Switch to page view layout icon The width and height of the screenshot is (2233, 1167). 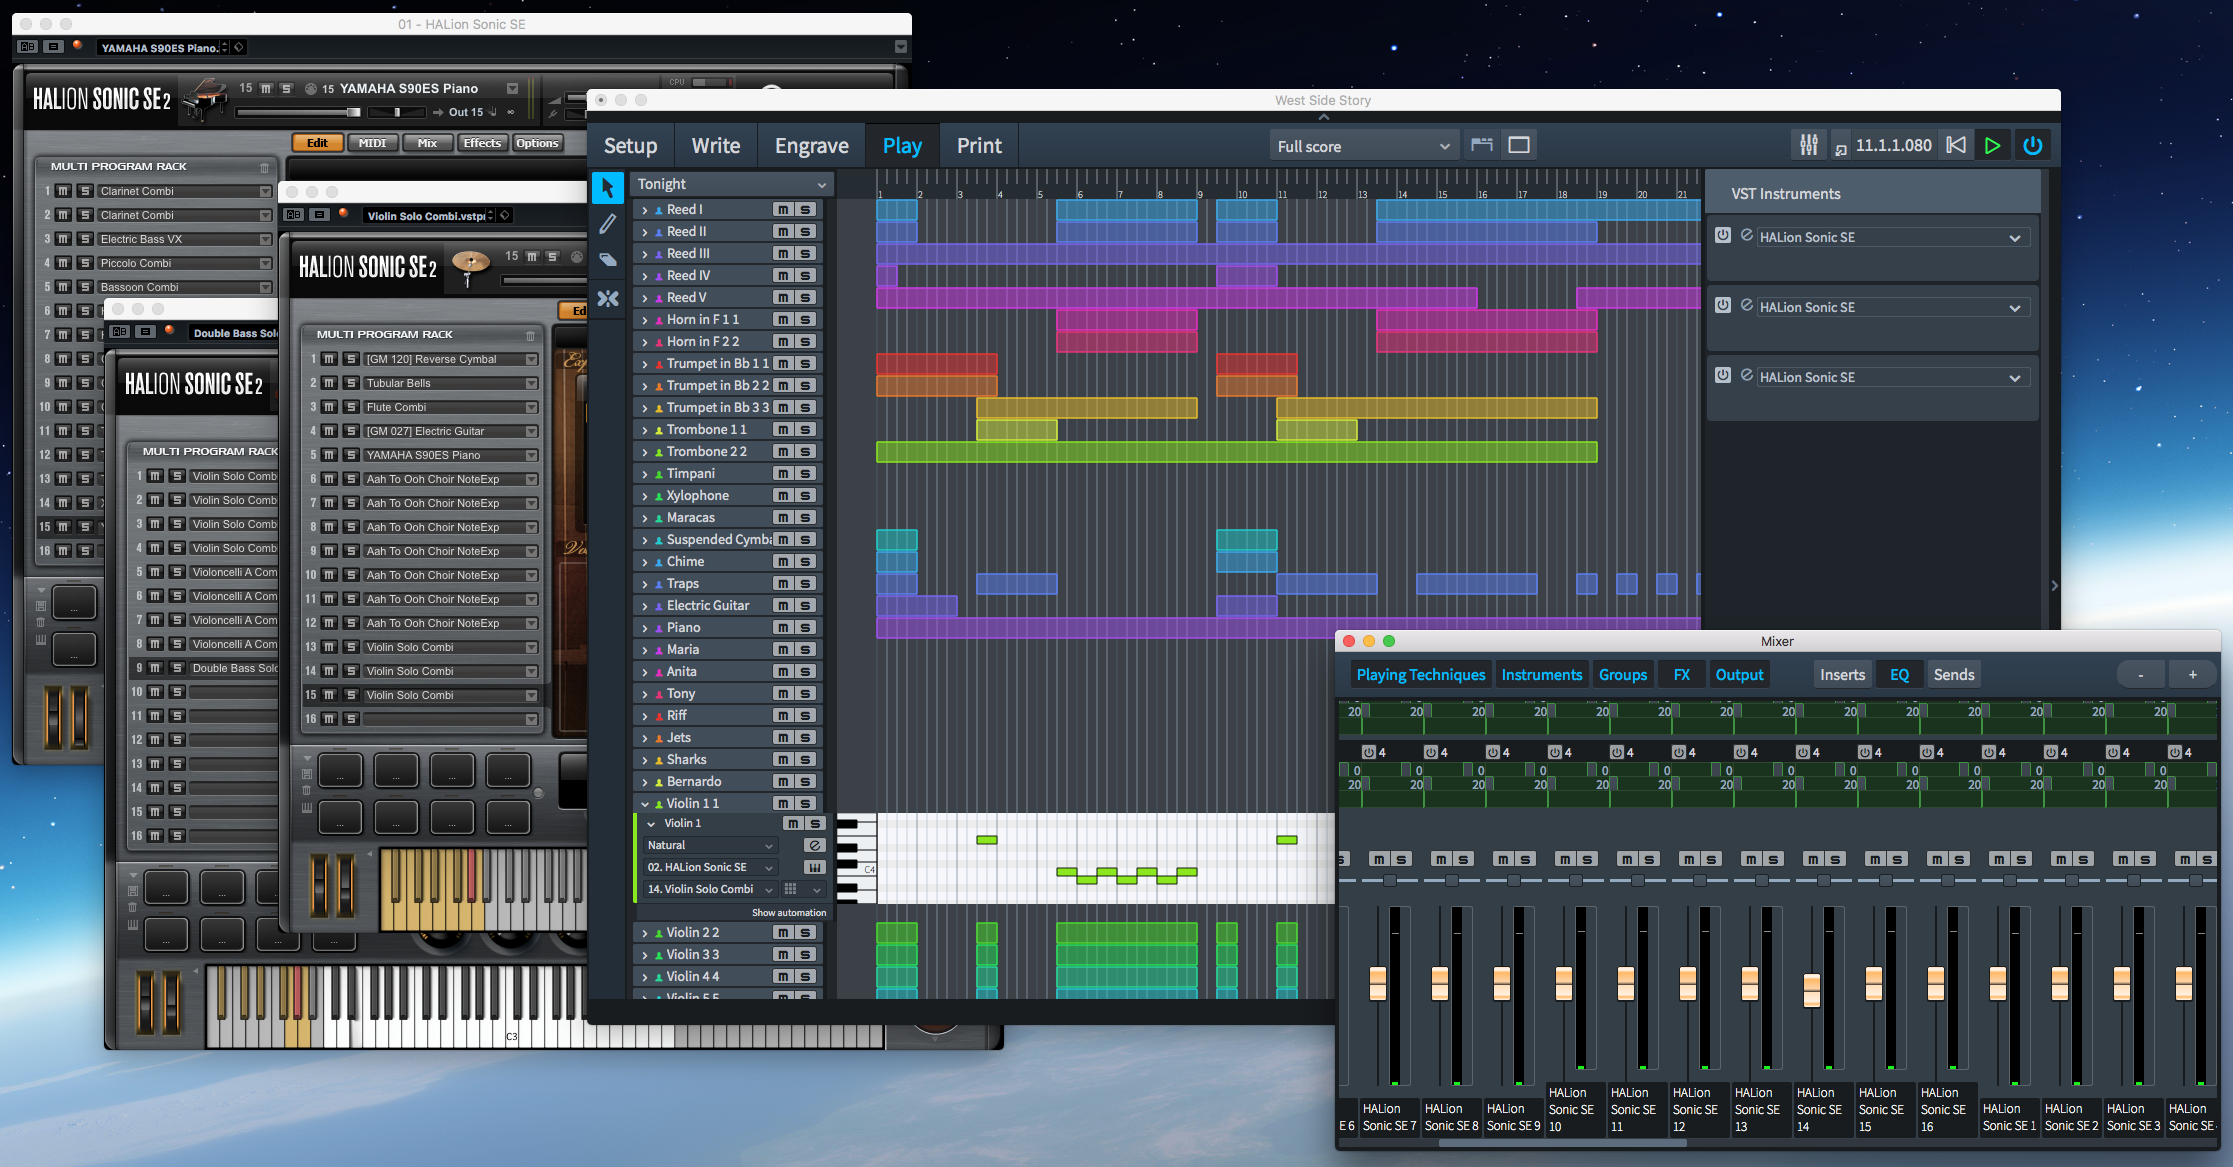pyautogui.click(x=1518, y=145)
